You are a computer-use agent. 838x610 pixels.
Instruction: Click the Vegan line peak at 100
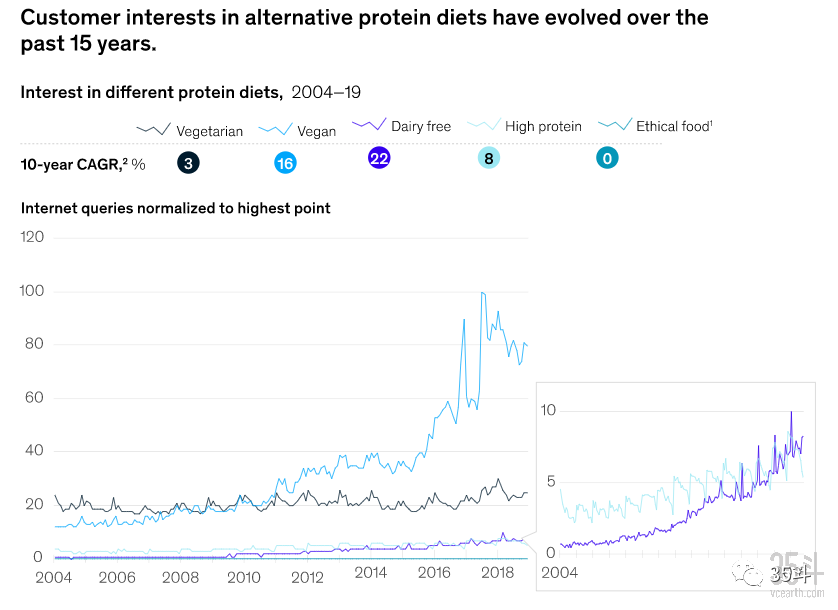[483, 293]
